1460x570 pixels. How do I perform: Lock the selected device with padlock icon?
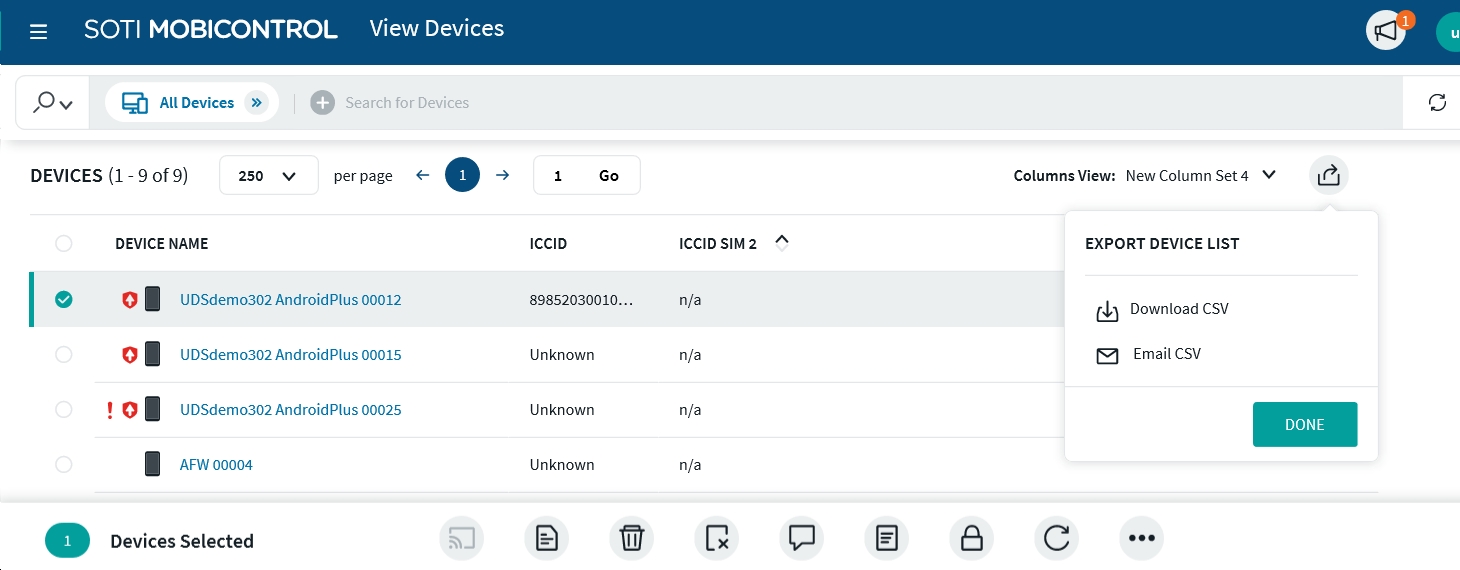(971, 540)
